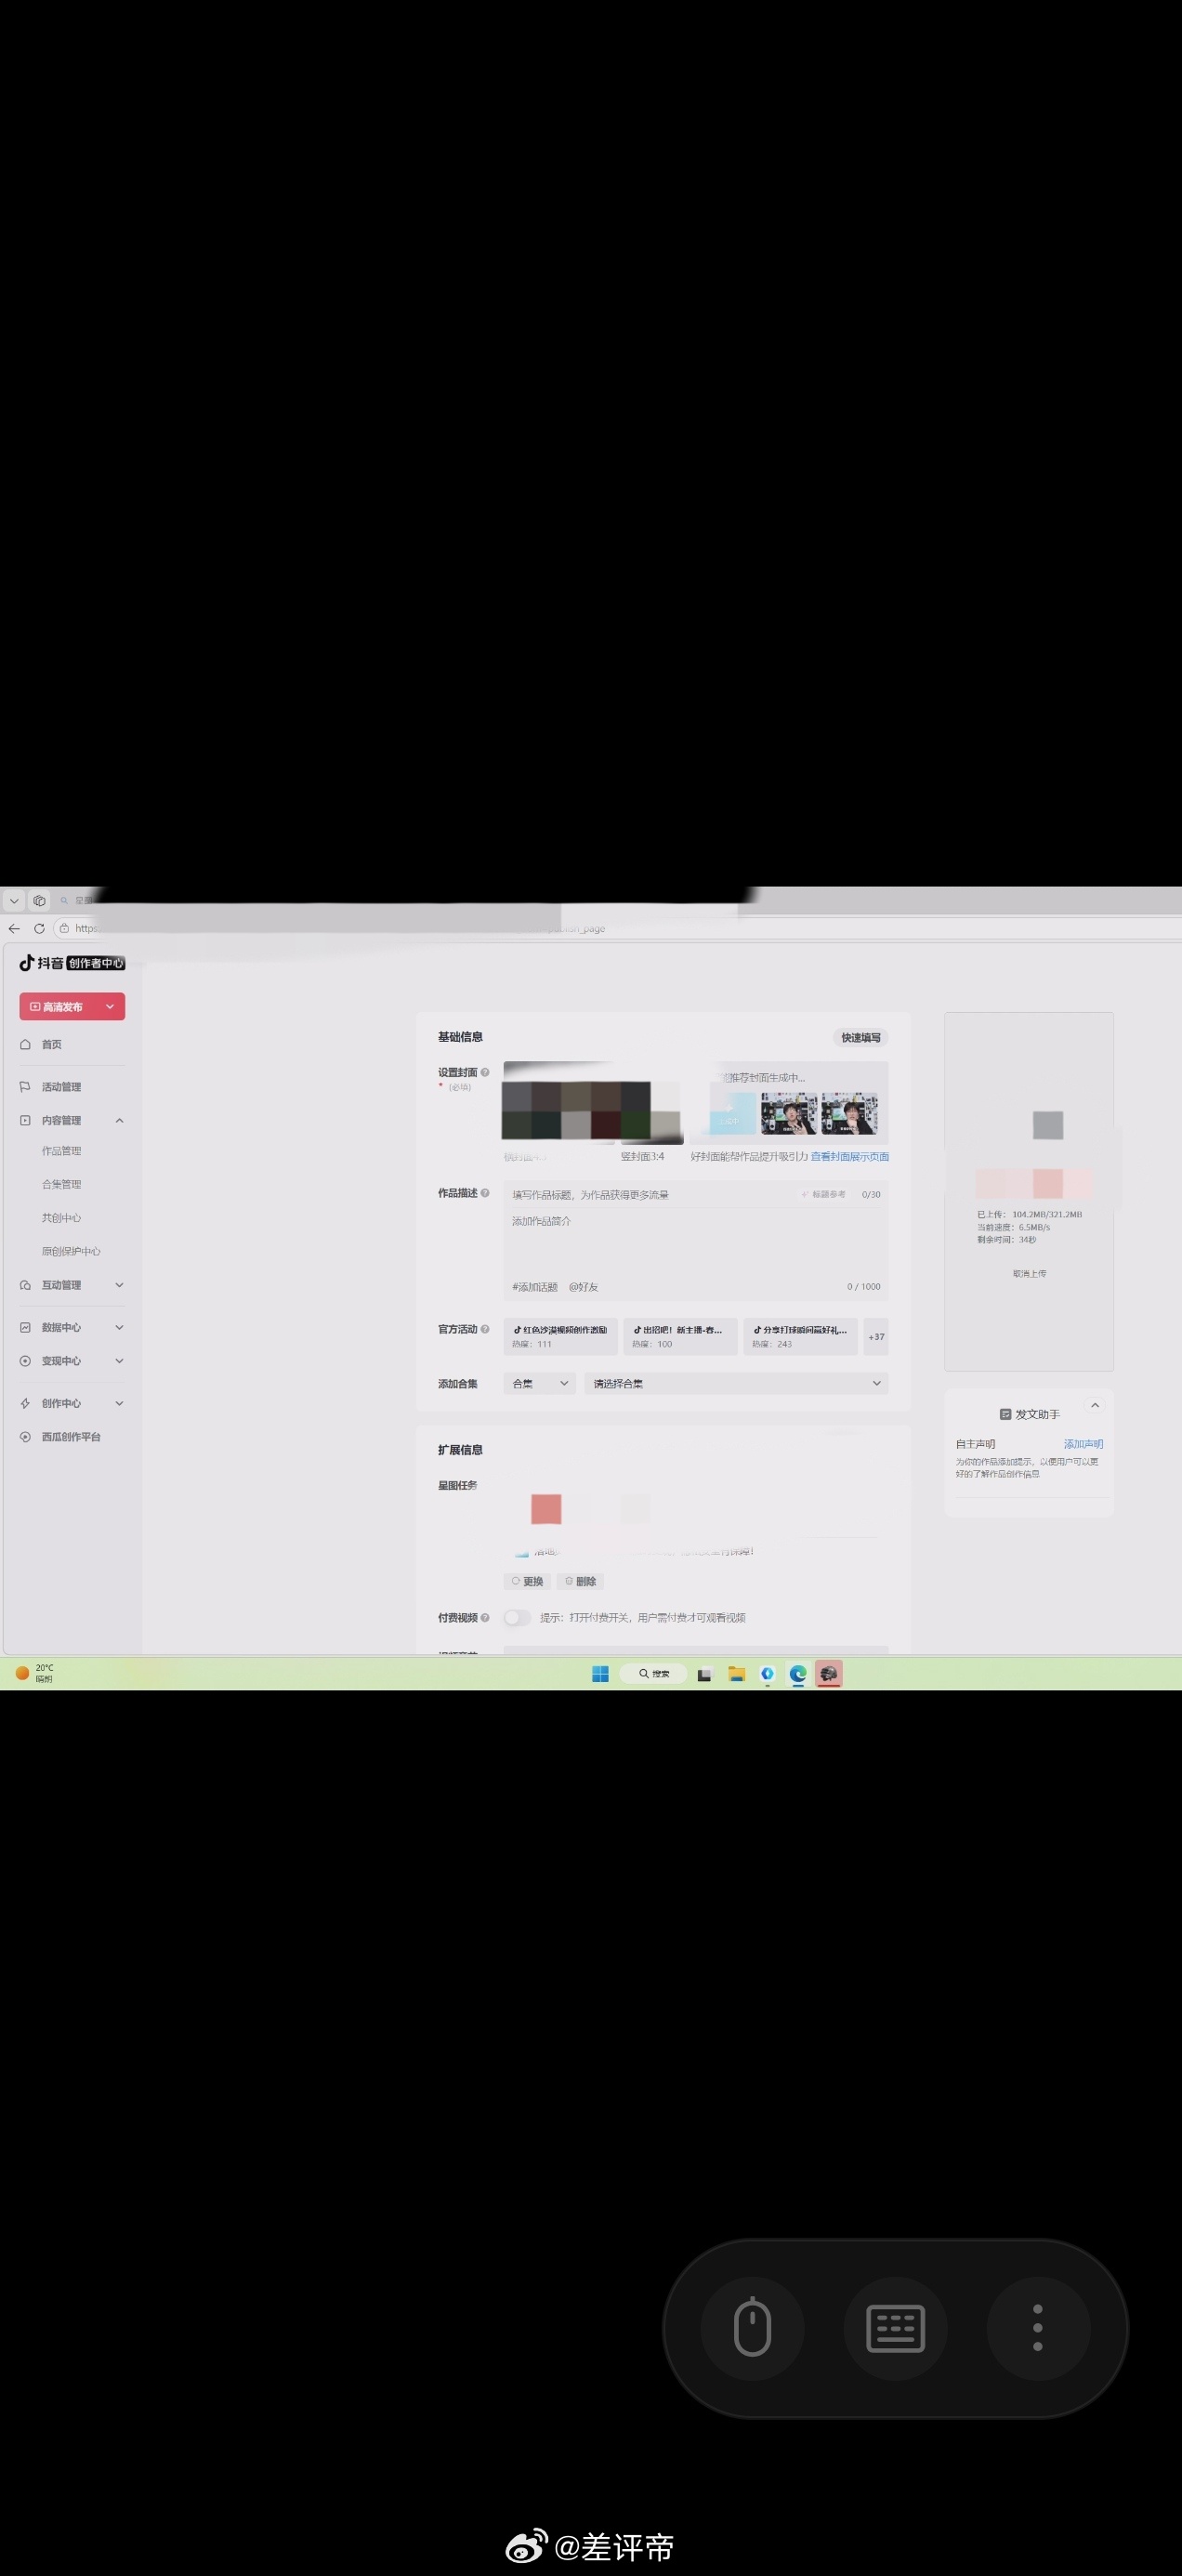Click 取消上传 to cancel upload

point(1029,1274)
